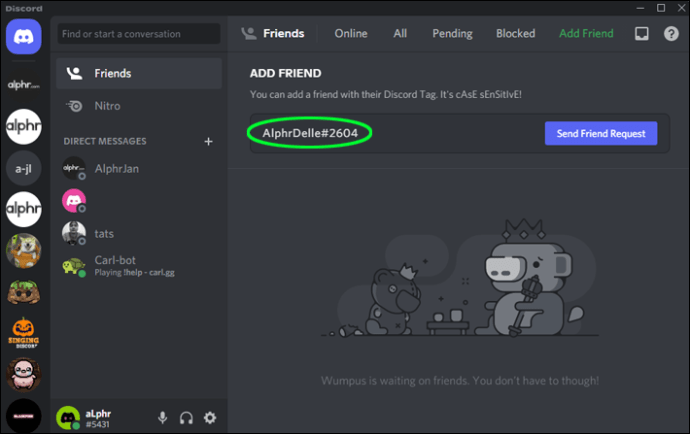
Task: Toggle headphone deafen
Action: point(186,418)
